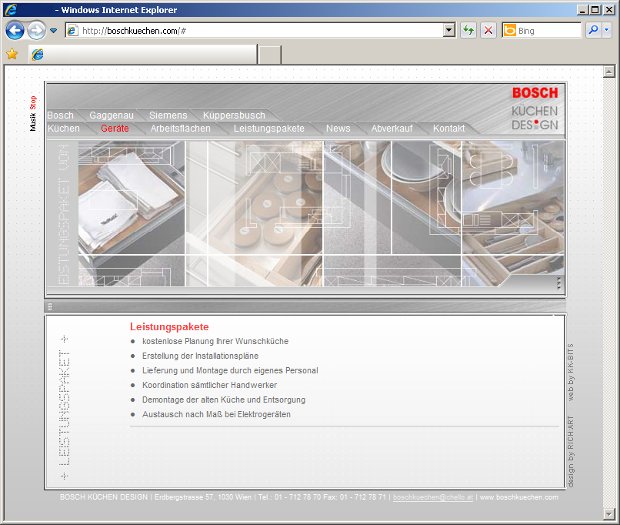Screen dimensions: 620x525
Task: Click the browser Back arrow button
Action: pyautogui.click(x=15, y=30)
